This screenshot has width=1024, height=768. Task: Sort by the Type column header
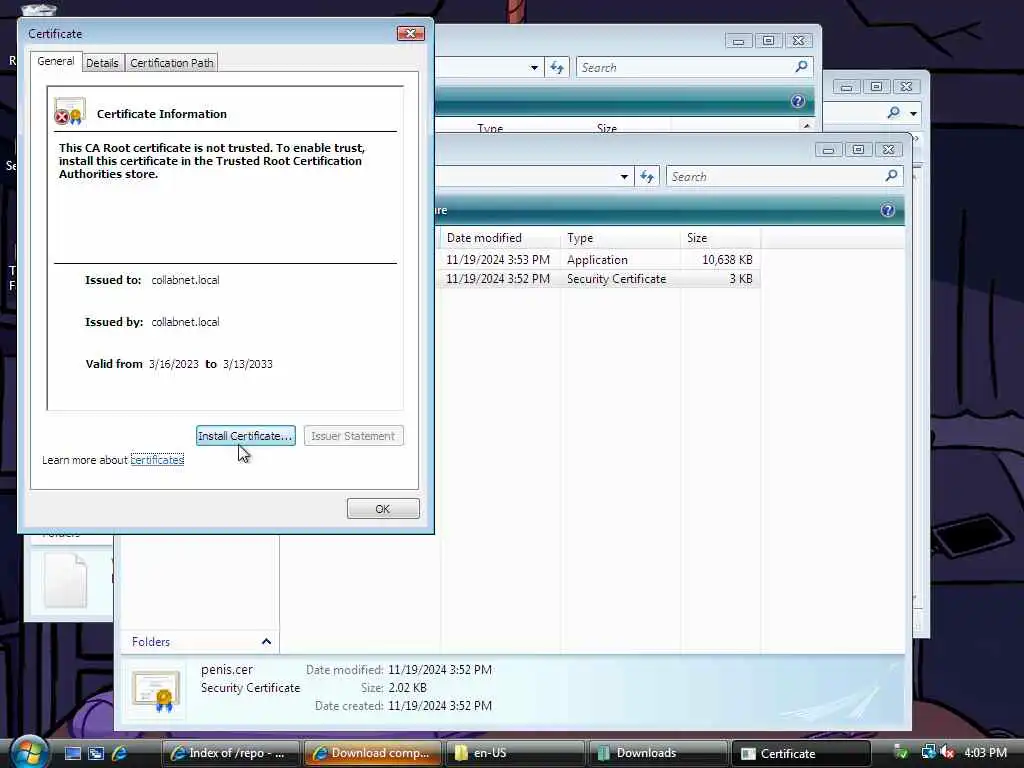coord(620,238)
